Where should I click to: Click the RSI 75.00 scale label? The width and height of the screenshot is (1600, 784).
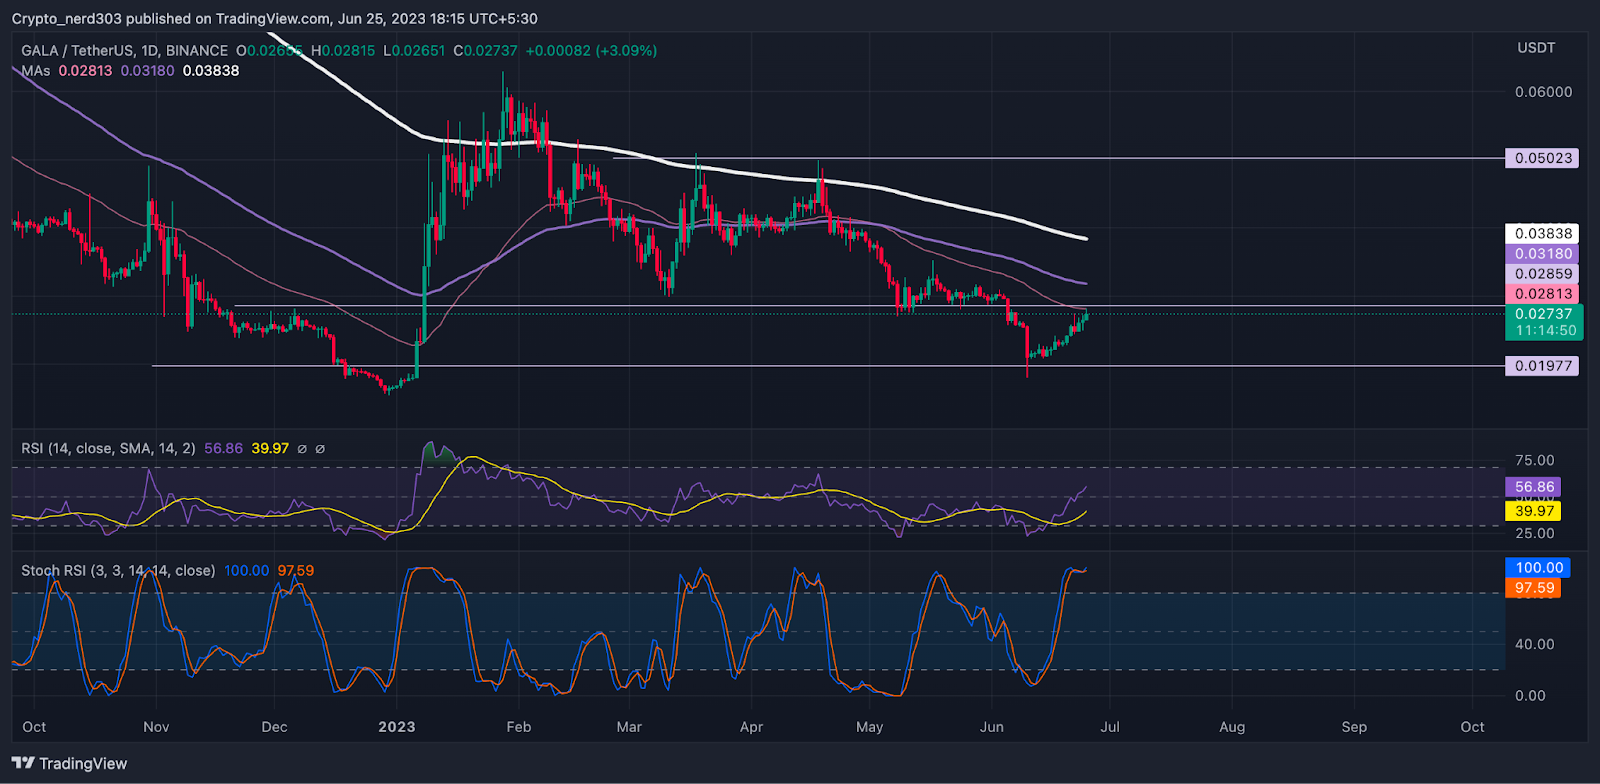click(1535, 461)
